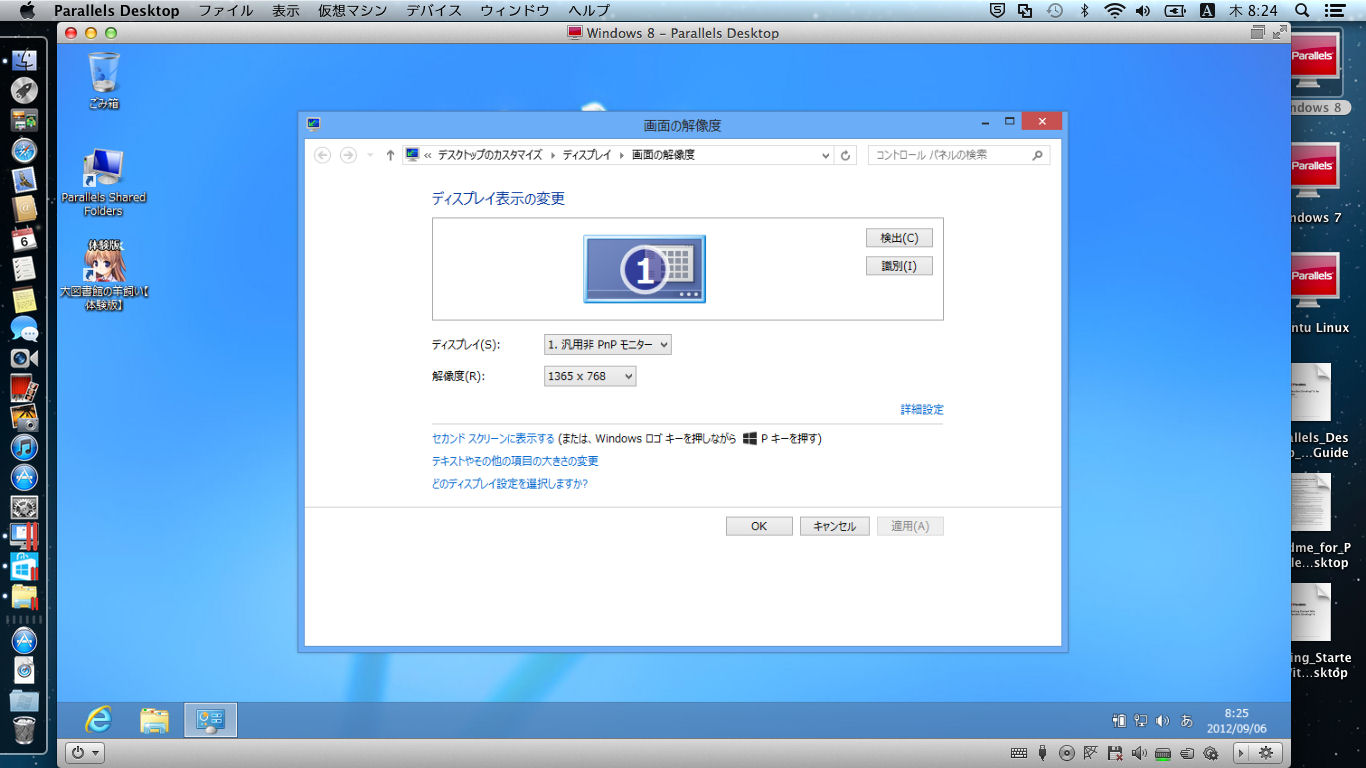This screenshot has height=768, width=1366.
Task: Open the Windows volume tray icon
Action: [x=1163, y=720]
